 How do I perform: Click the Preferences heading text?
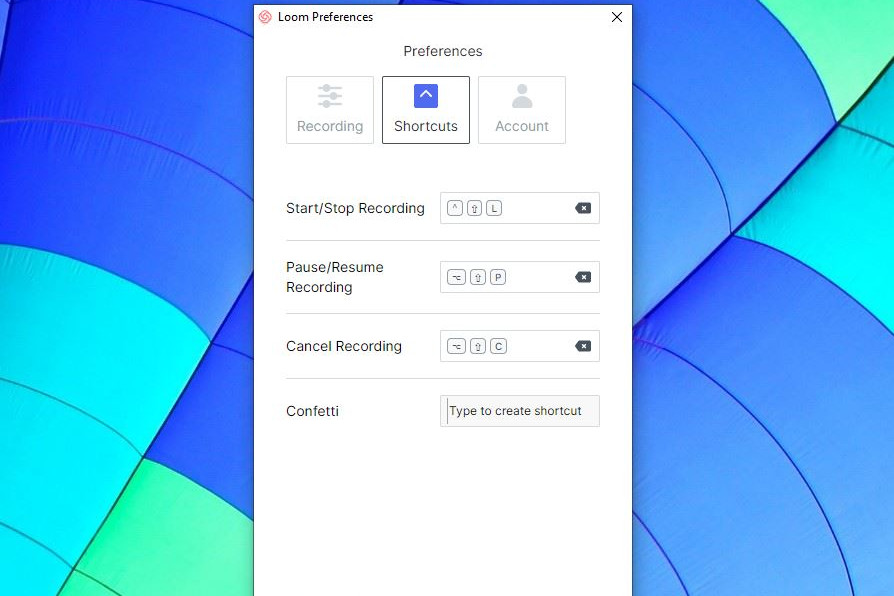coord(443,51)
